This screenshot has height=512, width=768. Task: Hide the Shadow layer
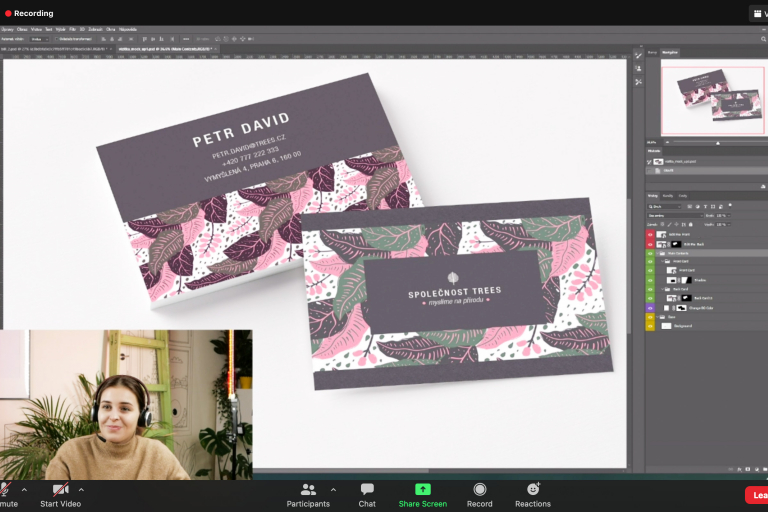[650, 280]
